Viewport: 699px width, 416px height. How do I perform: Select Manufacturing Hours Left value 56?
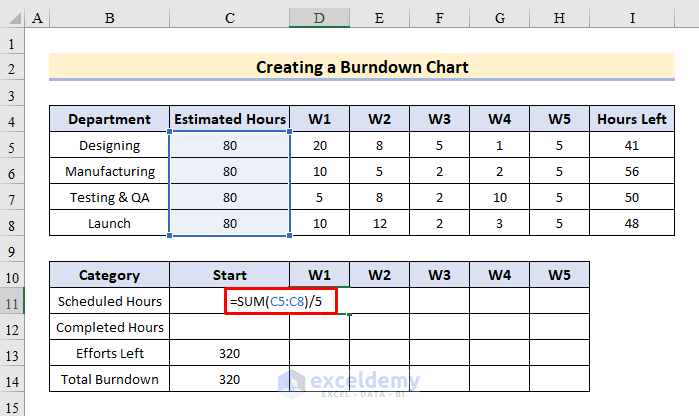631,171
